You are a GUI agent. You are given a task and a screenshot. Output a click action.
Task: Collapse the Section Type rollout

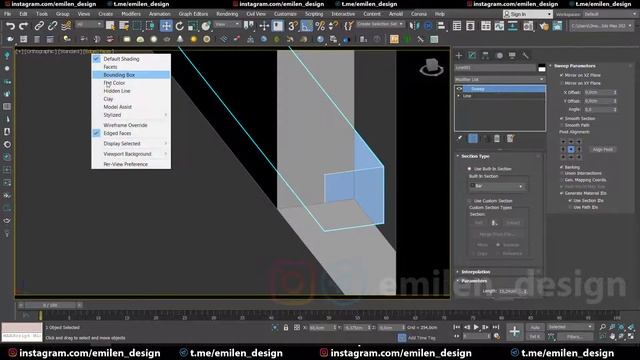[x=475, y=156]
